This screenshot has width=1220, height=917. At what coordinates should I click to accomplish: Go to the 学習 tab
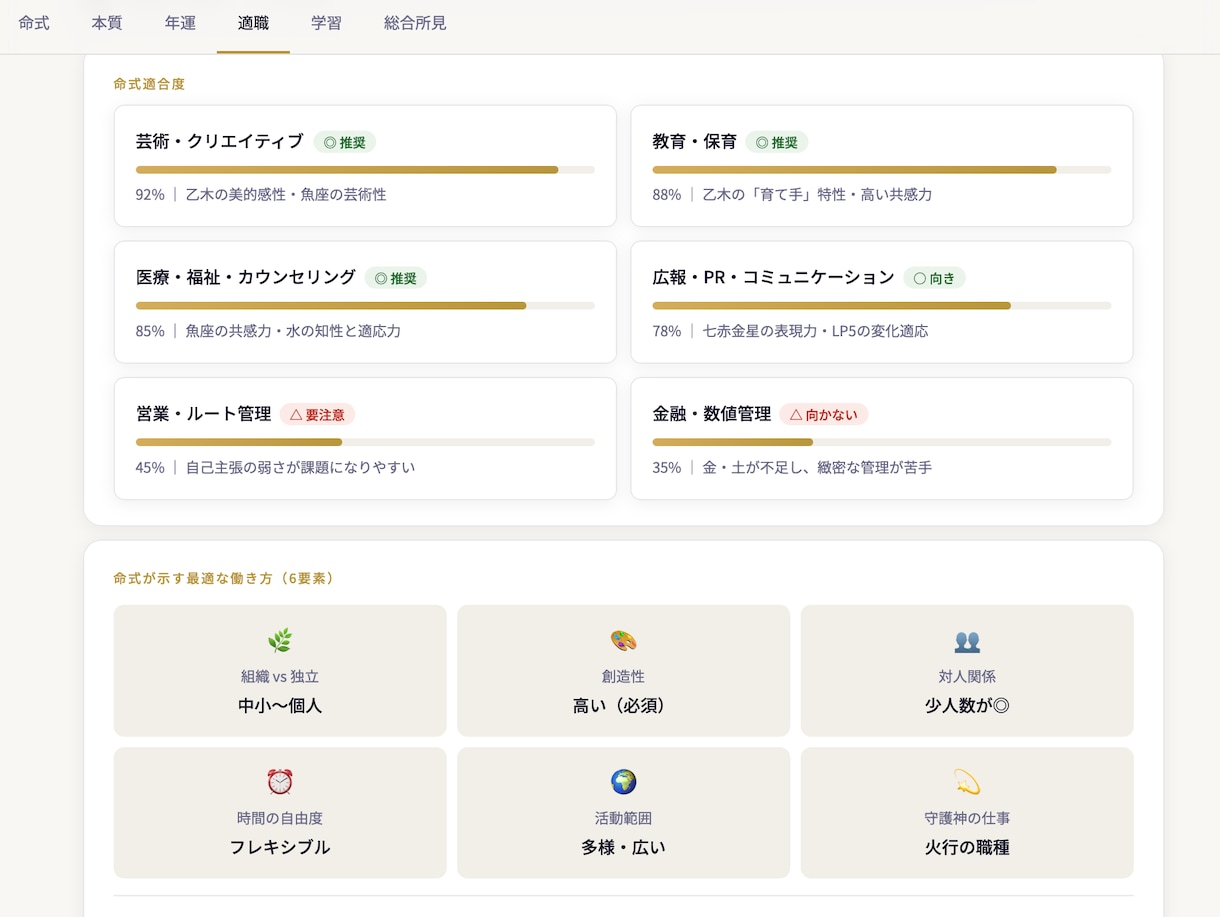pos(326,23)
